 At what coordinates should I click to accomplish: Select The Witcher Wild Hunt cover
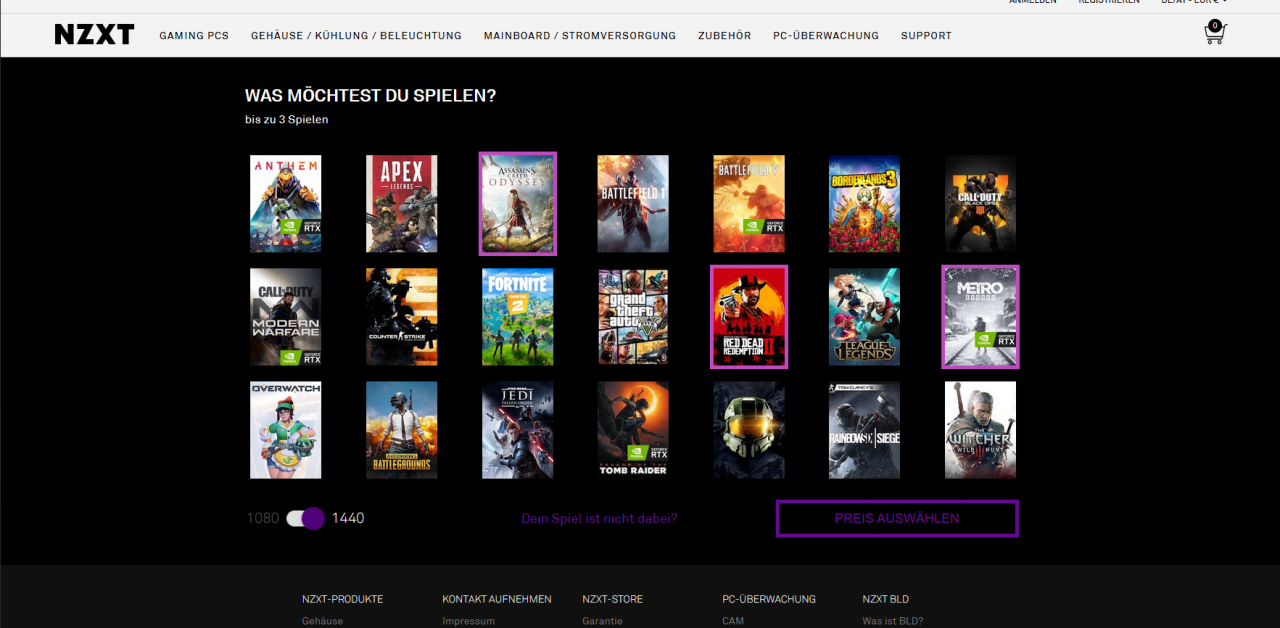click(x=981, y=430)
